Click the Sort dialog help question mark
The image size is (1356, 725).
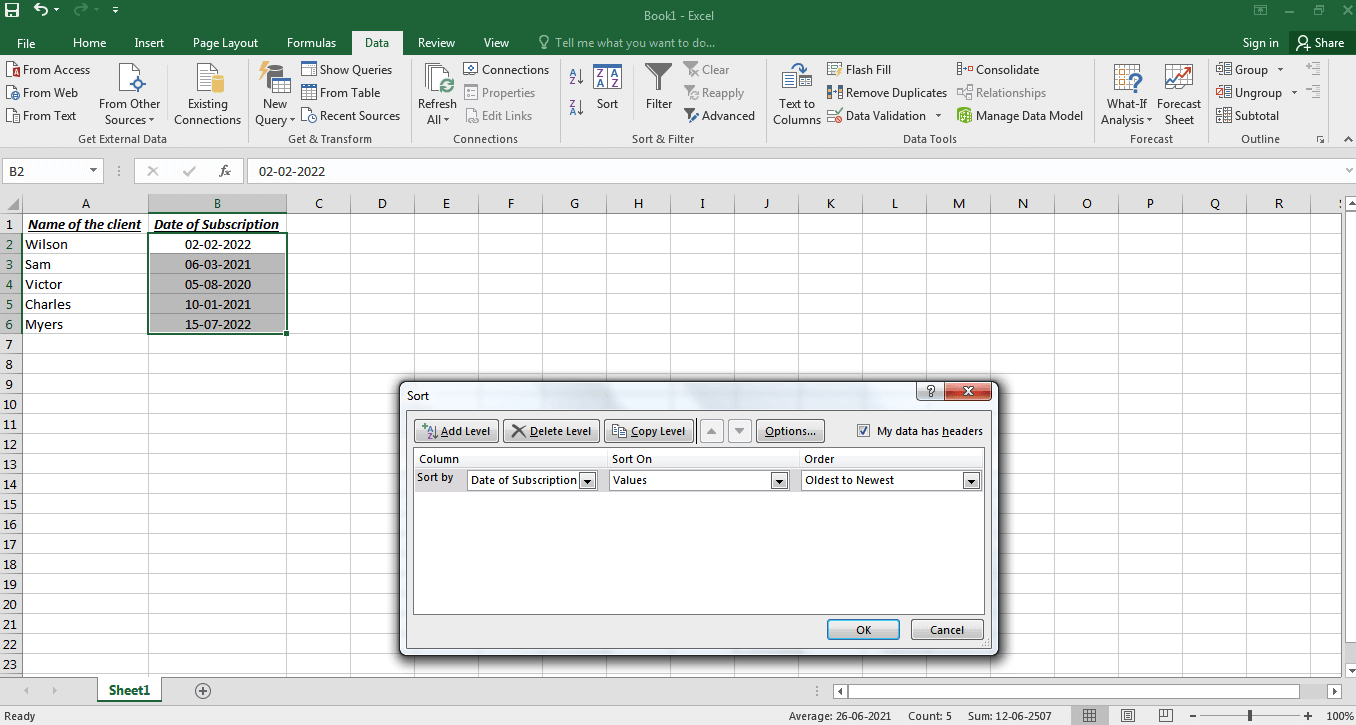tap(931, 392)
